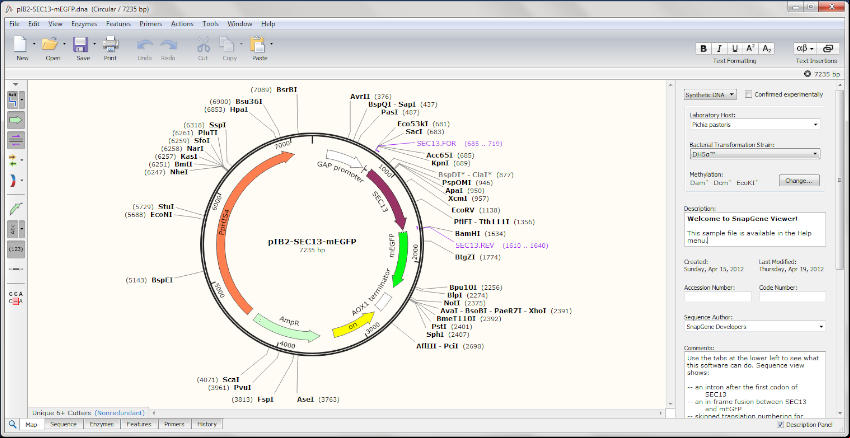Click the Save floppy disk icon
Image resolution: width=850 pixels, height=438 pixels.
(81, 44)
